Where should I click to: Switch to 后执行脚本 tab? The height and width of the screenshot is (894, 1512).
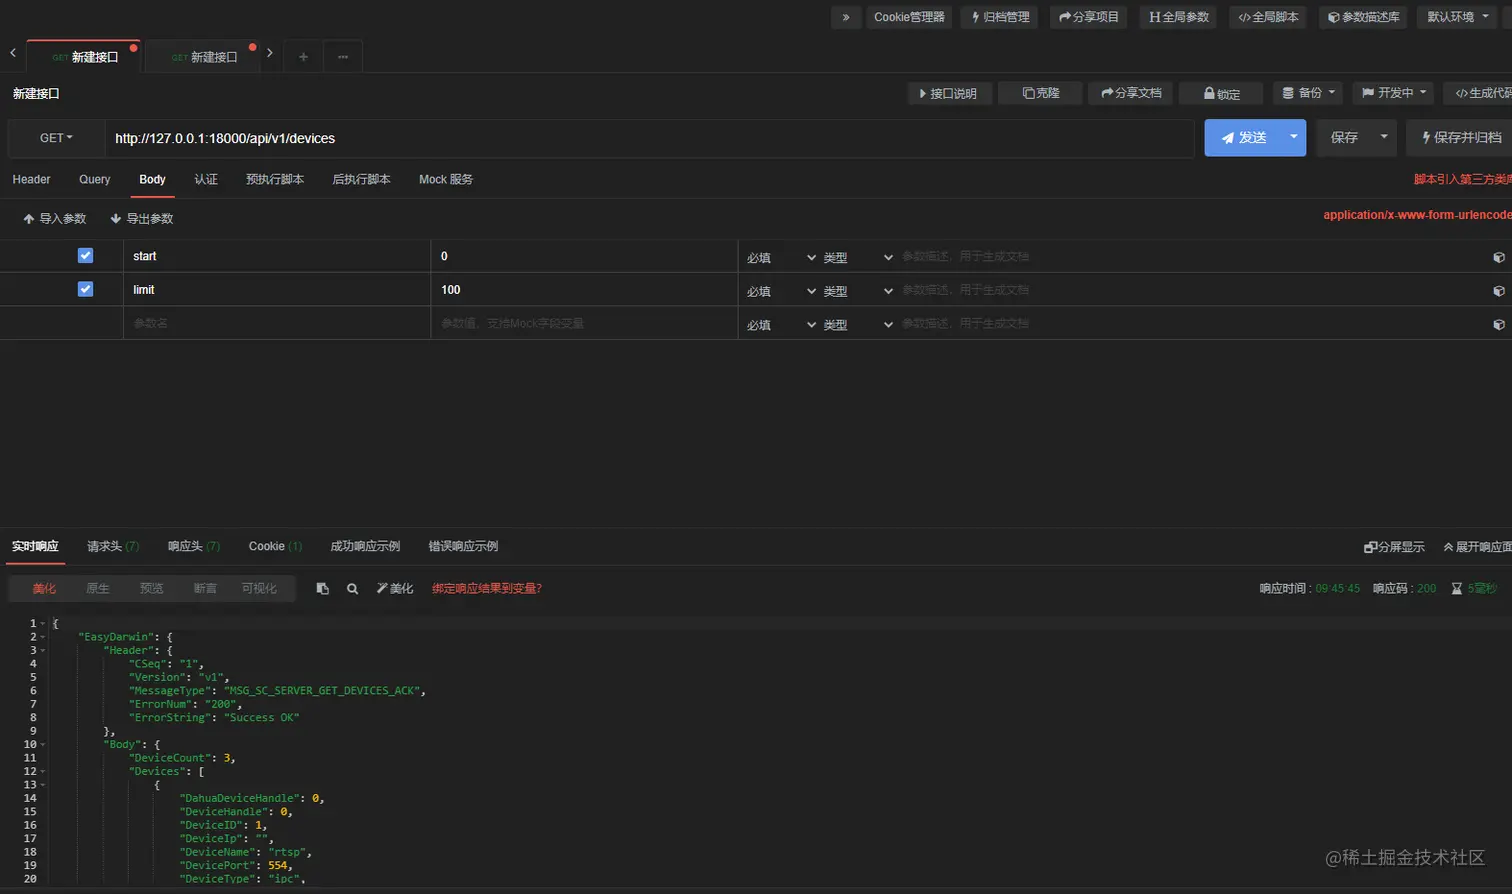361,179
